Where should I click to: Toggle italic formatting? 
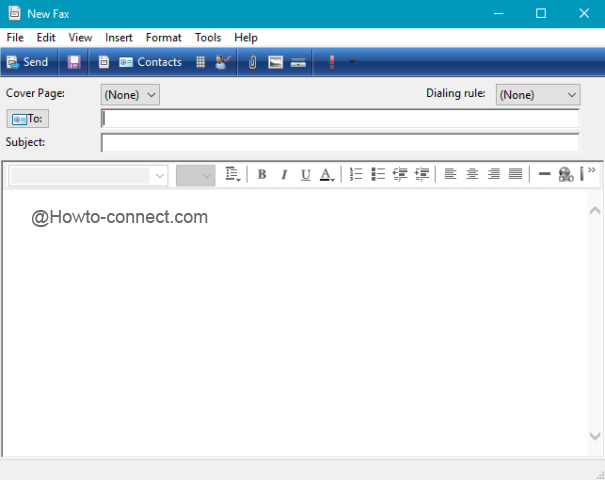284,174
